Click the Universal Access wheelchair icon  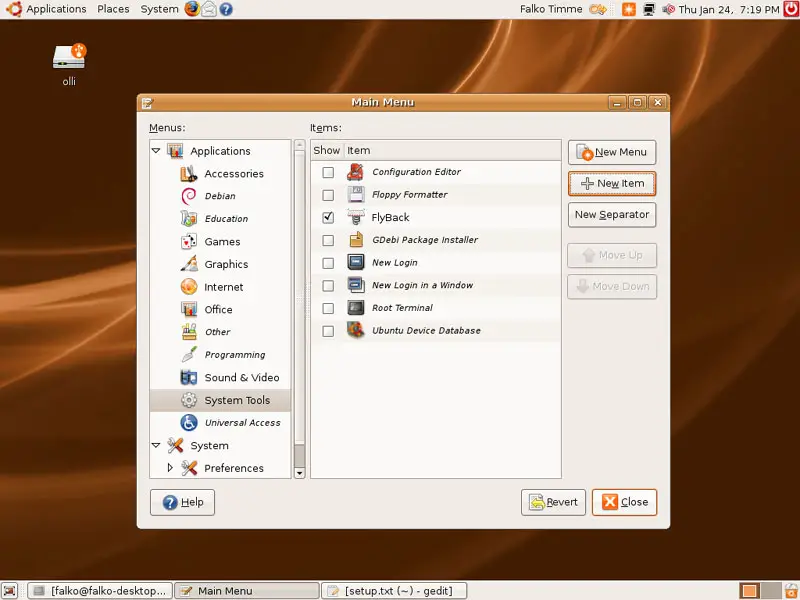188,422
